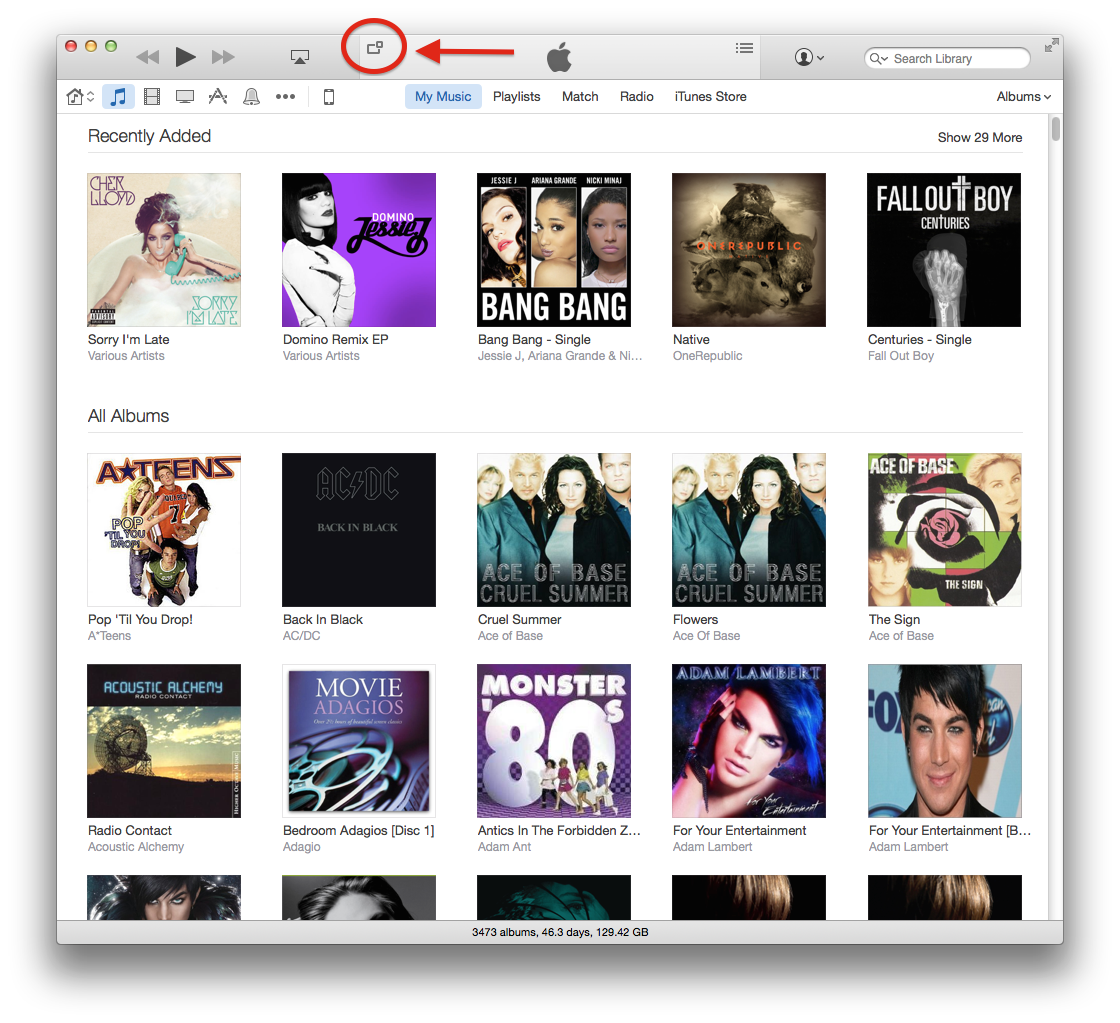Select the Tones bell icon
Image resolution: width=1120 pixels, height=1023 pixels.
click(x=251, y=96)
